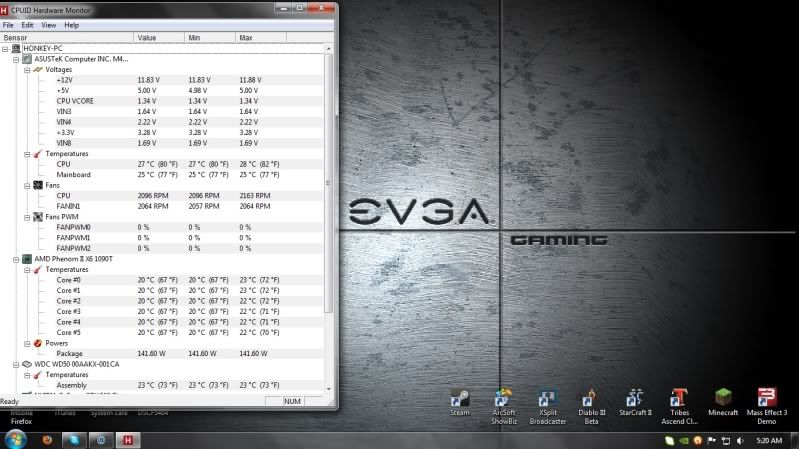
Task: Collapse the Powers group
Action: point(27,344)
